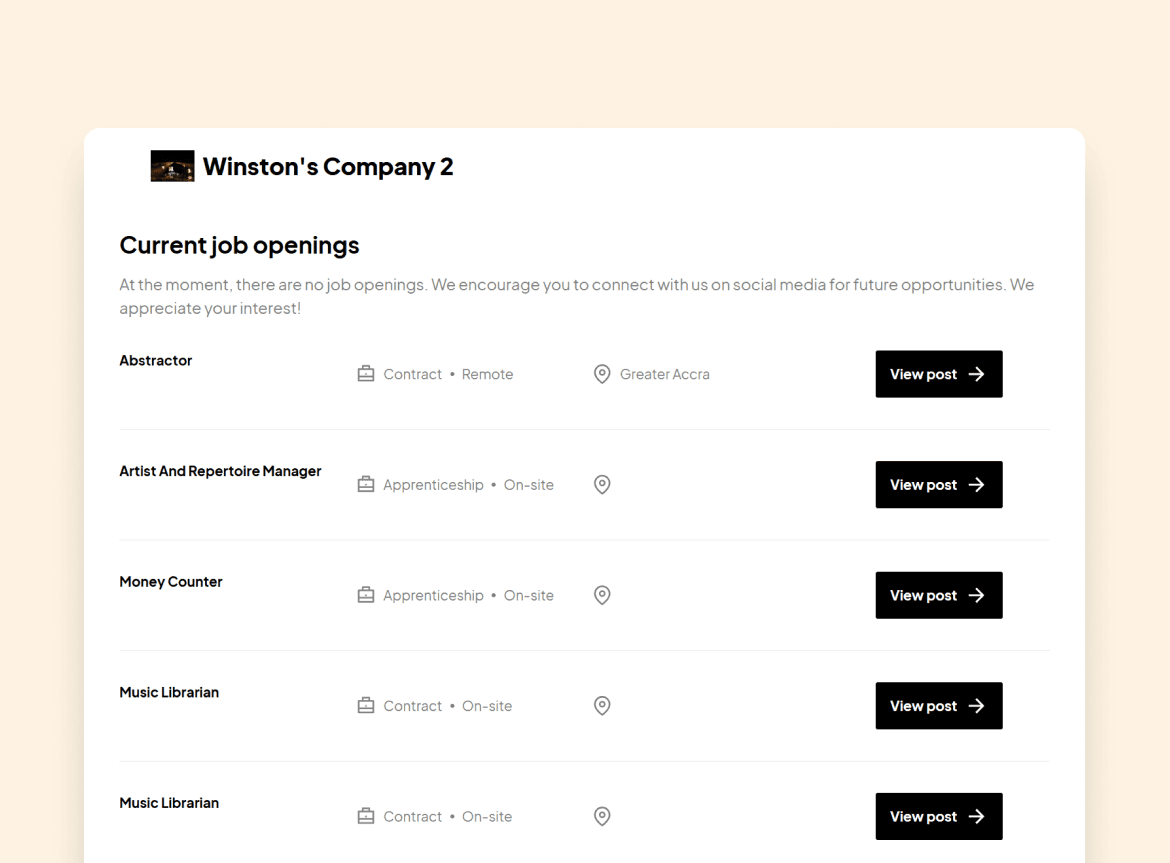The height and width of the screenshot is (863, 1170).
Task: Click the Current job openings heading
Action: point(239,245)
